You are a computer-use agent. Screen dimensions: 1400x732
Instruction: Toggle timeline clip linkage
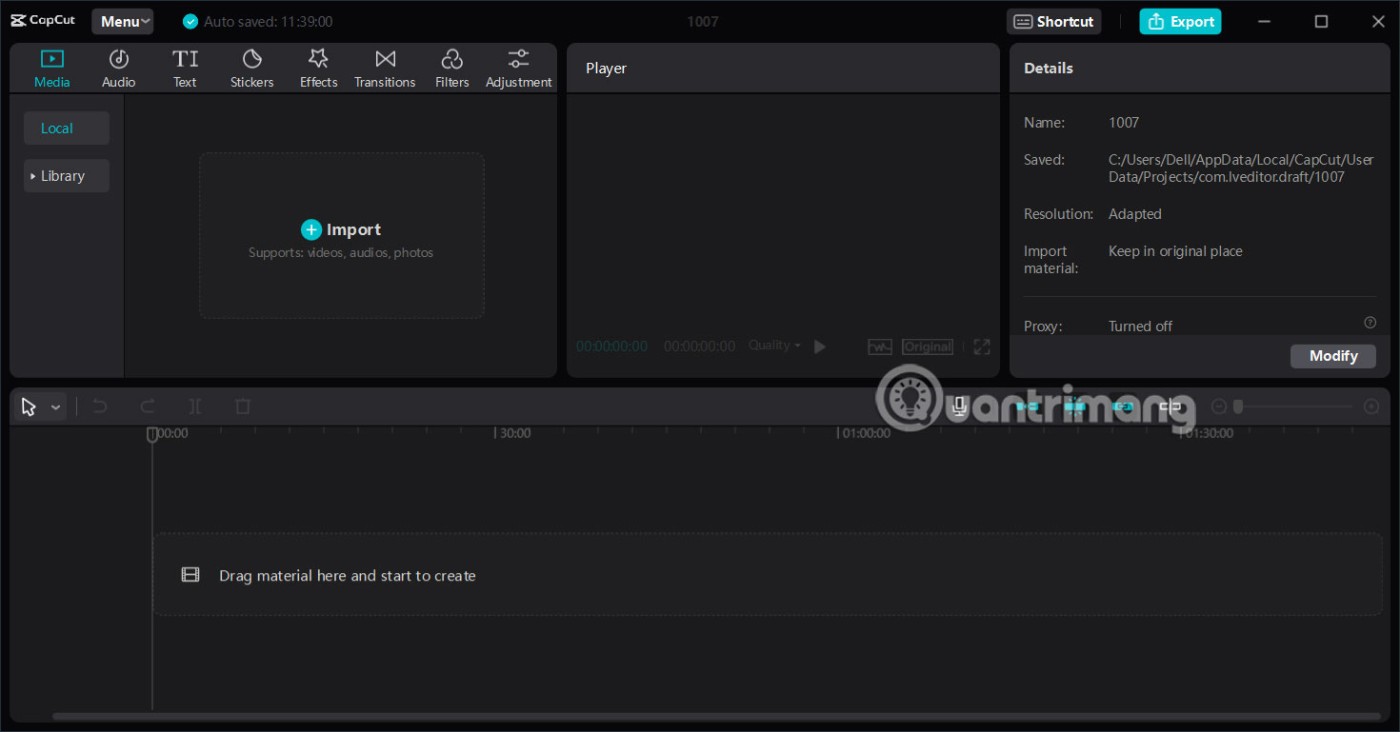1123,406
